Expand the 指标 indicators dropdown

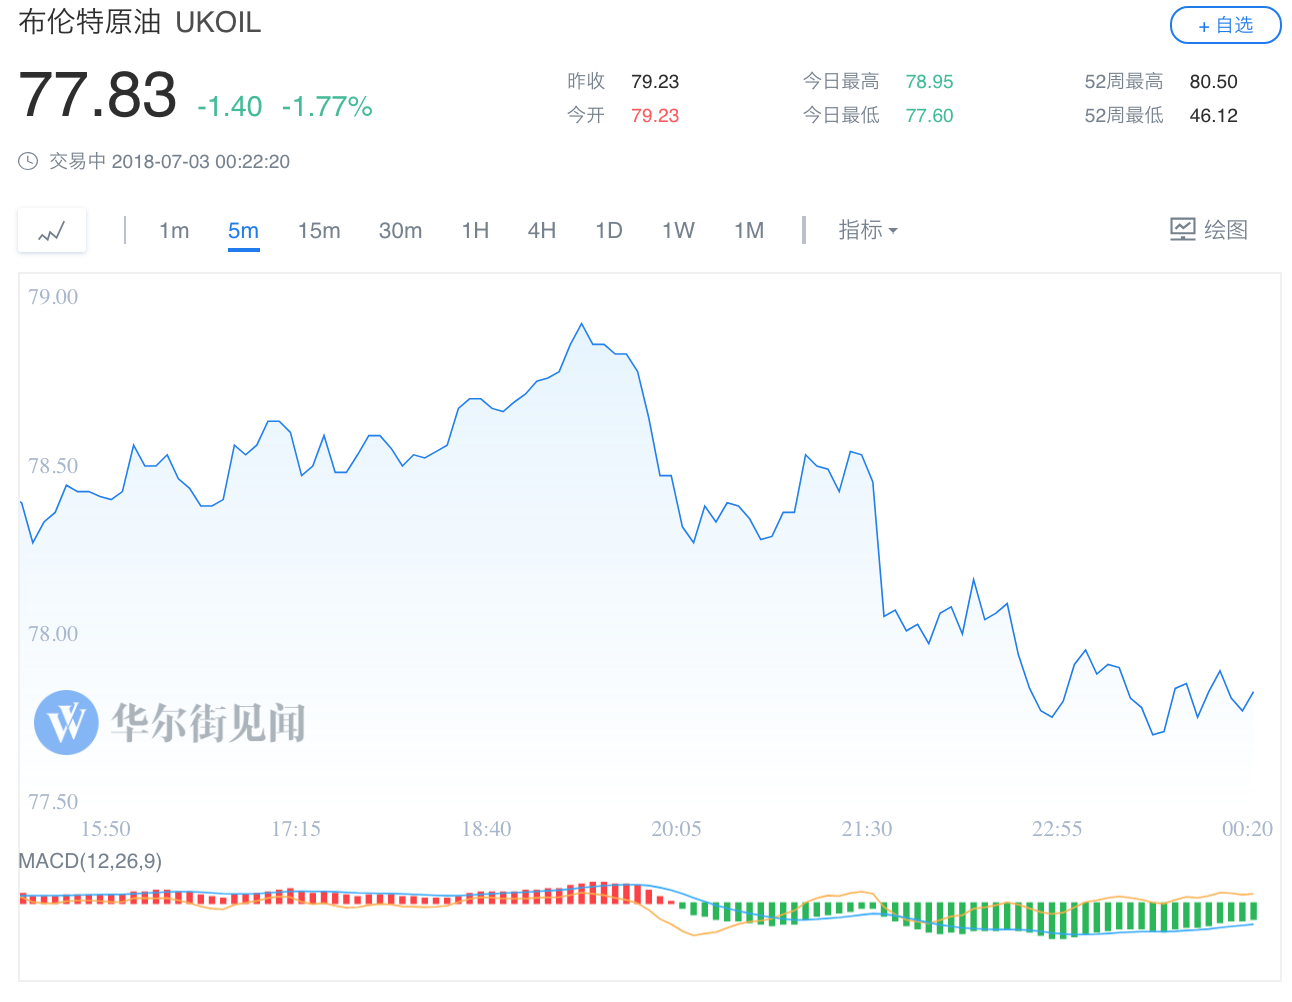[x=868, y=230]
